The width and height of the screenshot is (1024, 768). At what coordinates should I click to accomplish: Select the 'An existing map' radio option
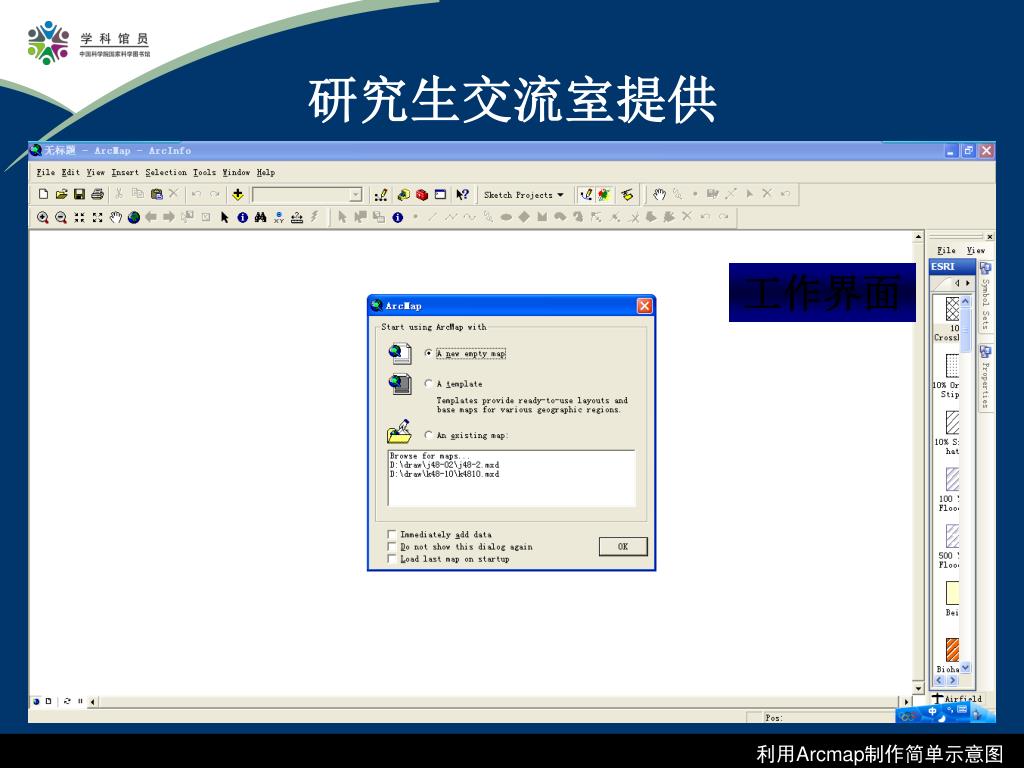click(x=428, y=435)
